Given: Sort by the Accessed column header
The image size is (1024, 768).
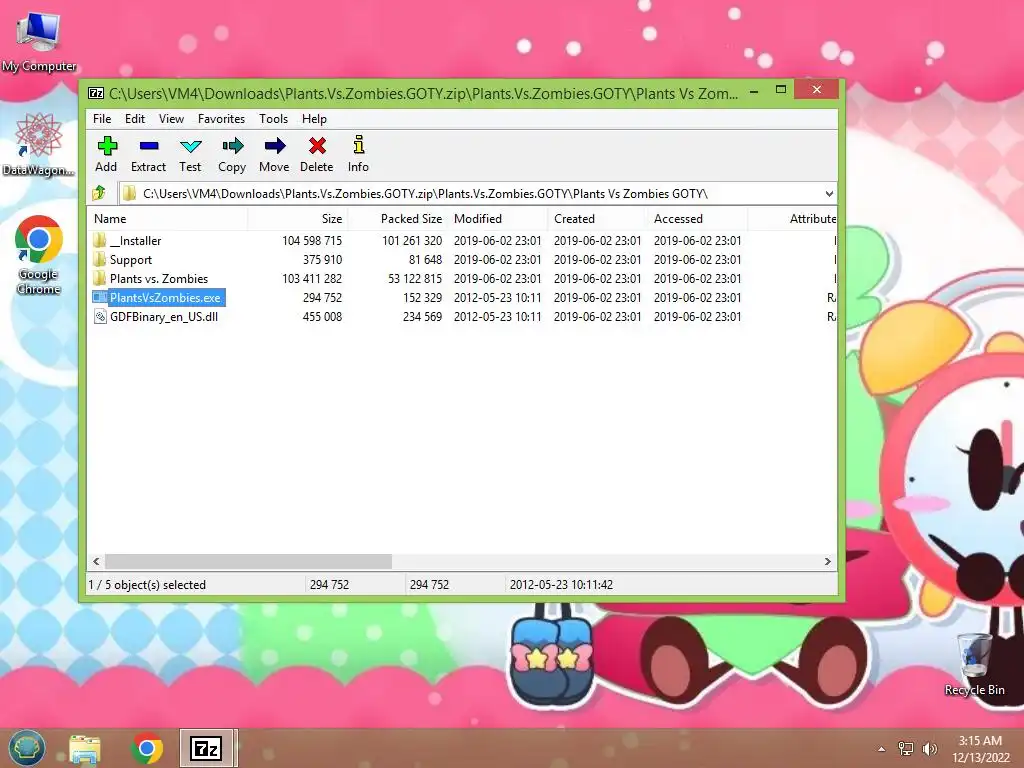Looking at the screenshot, I should tap(698, 219).
